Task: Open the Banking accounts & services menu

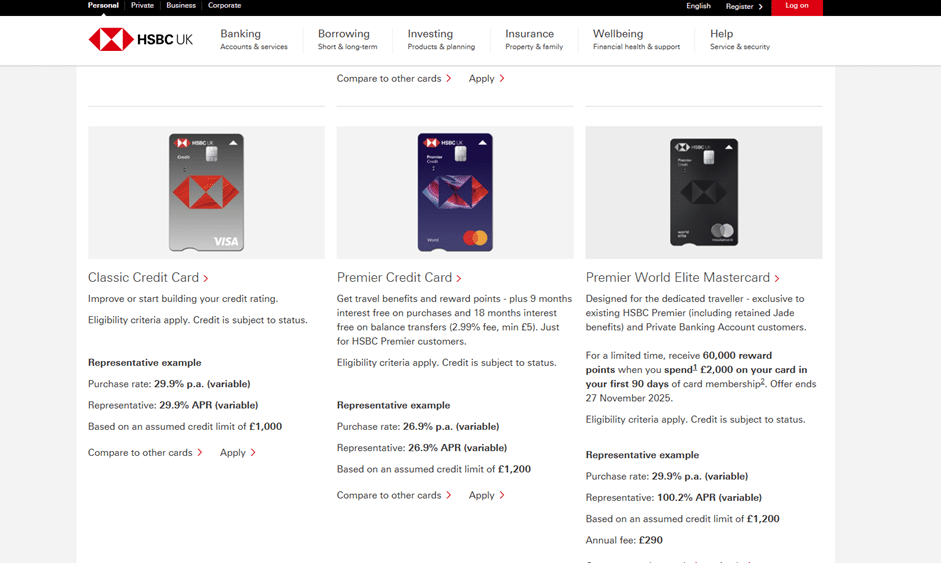Action: coord(253,40)
